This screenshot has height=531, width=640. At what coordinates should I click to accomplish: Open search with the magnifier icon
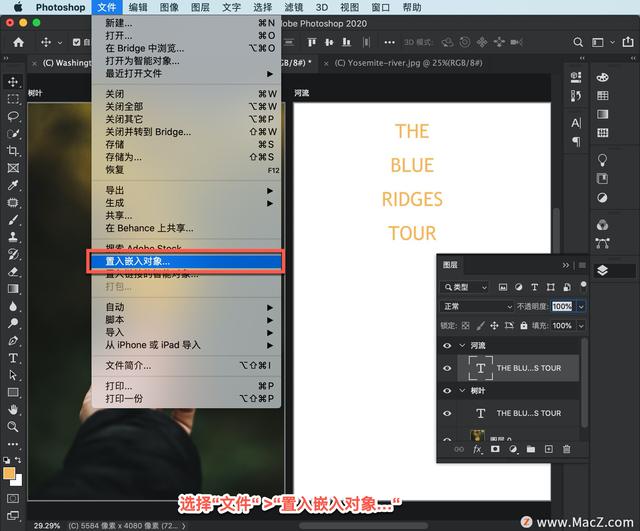pos(578,42)
